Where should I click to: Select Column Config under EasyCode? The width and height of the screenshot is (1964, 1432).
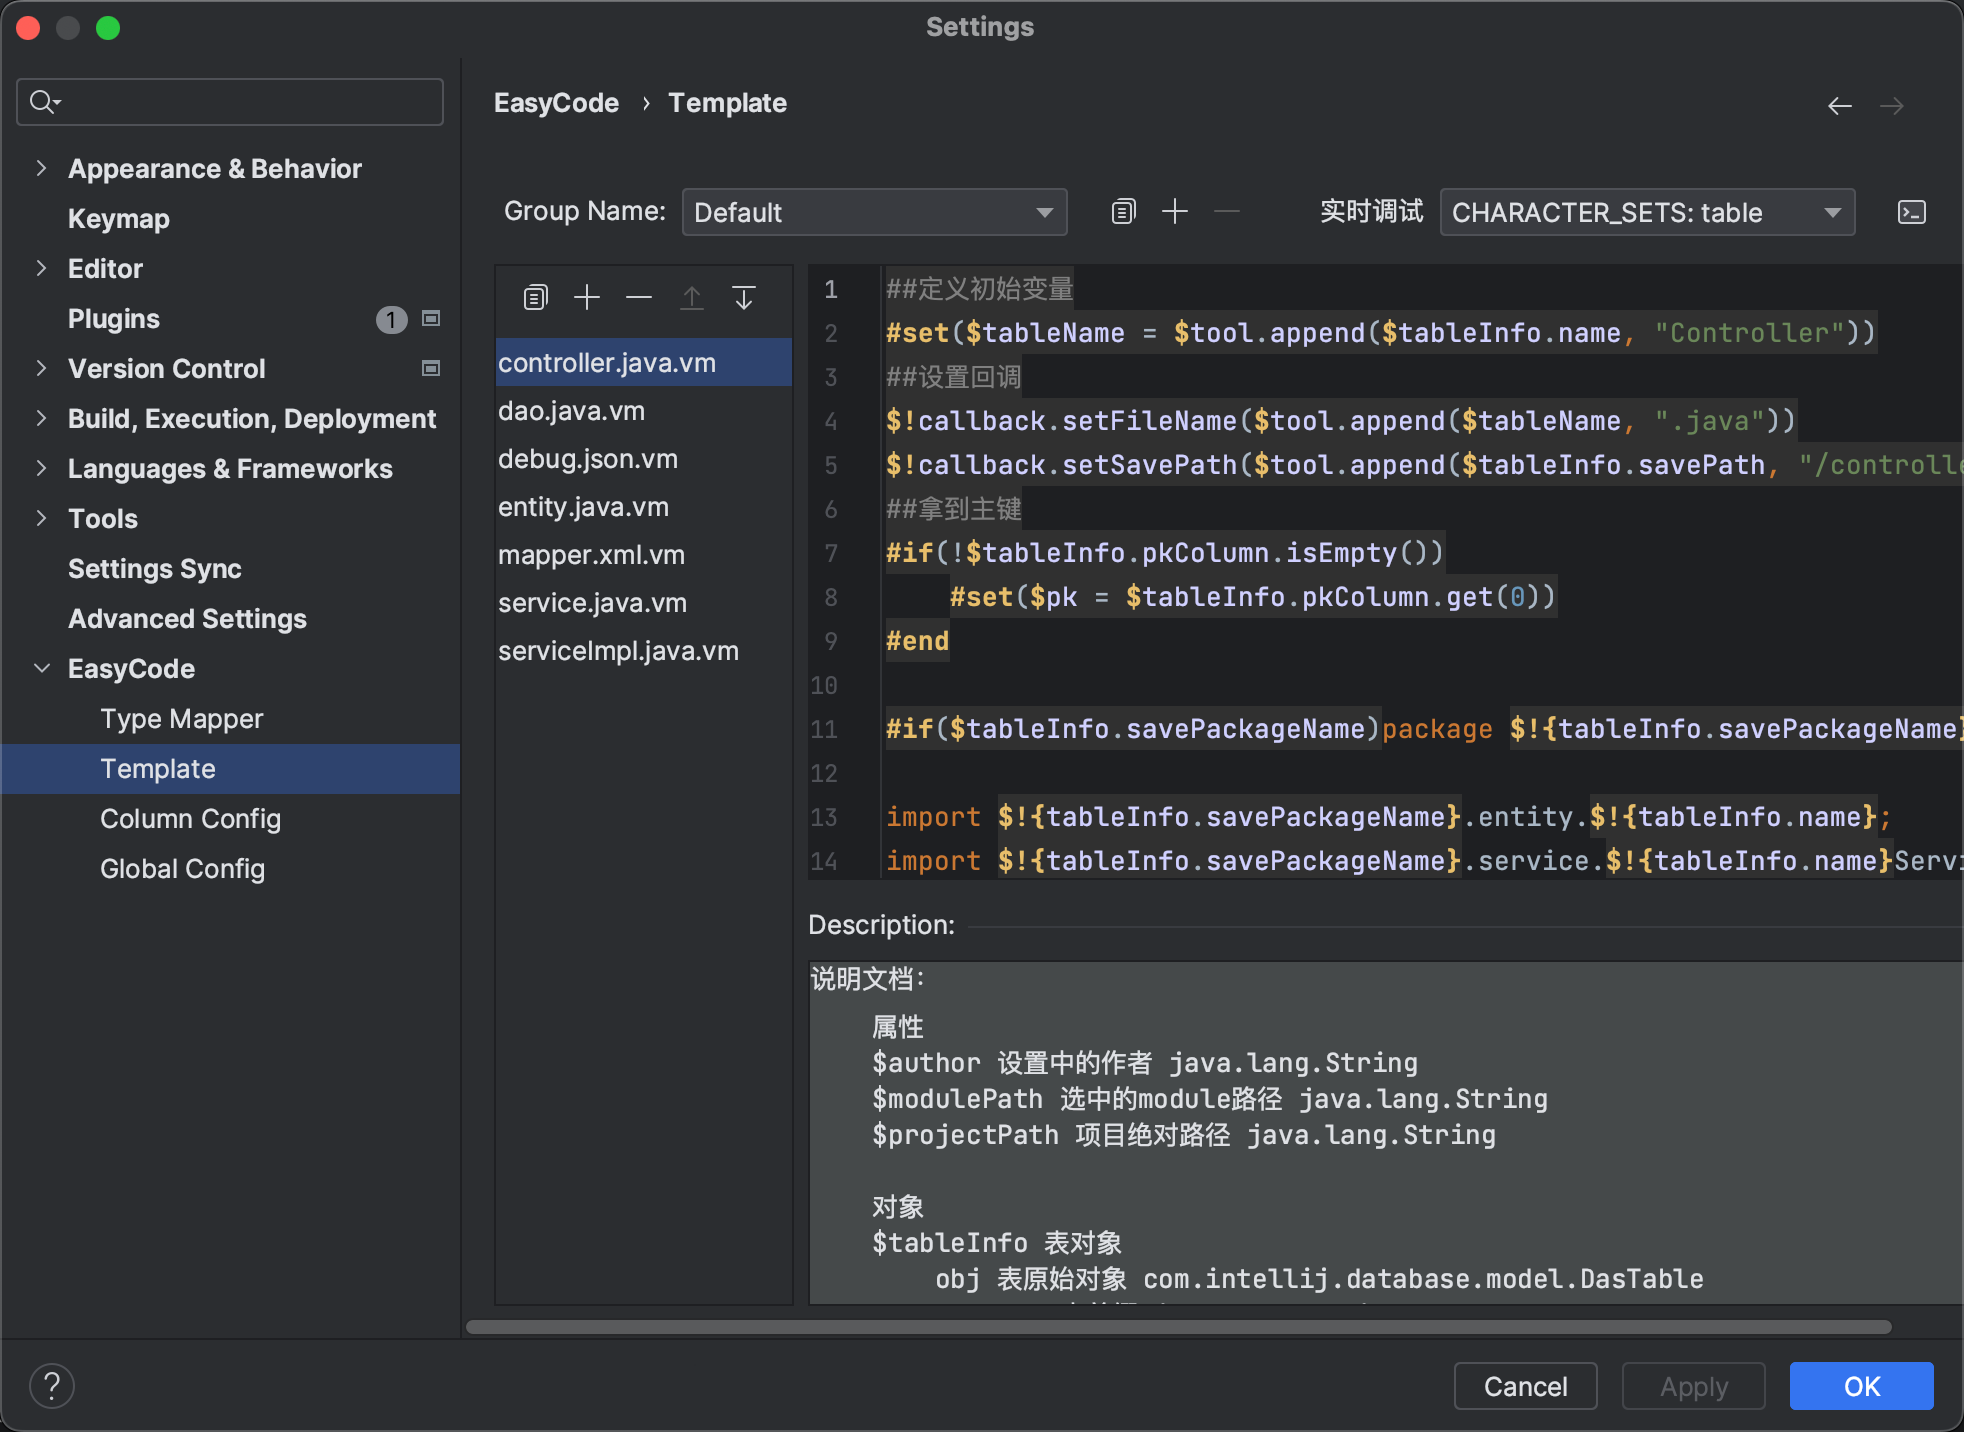tap(190, 818)
